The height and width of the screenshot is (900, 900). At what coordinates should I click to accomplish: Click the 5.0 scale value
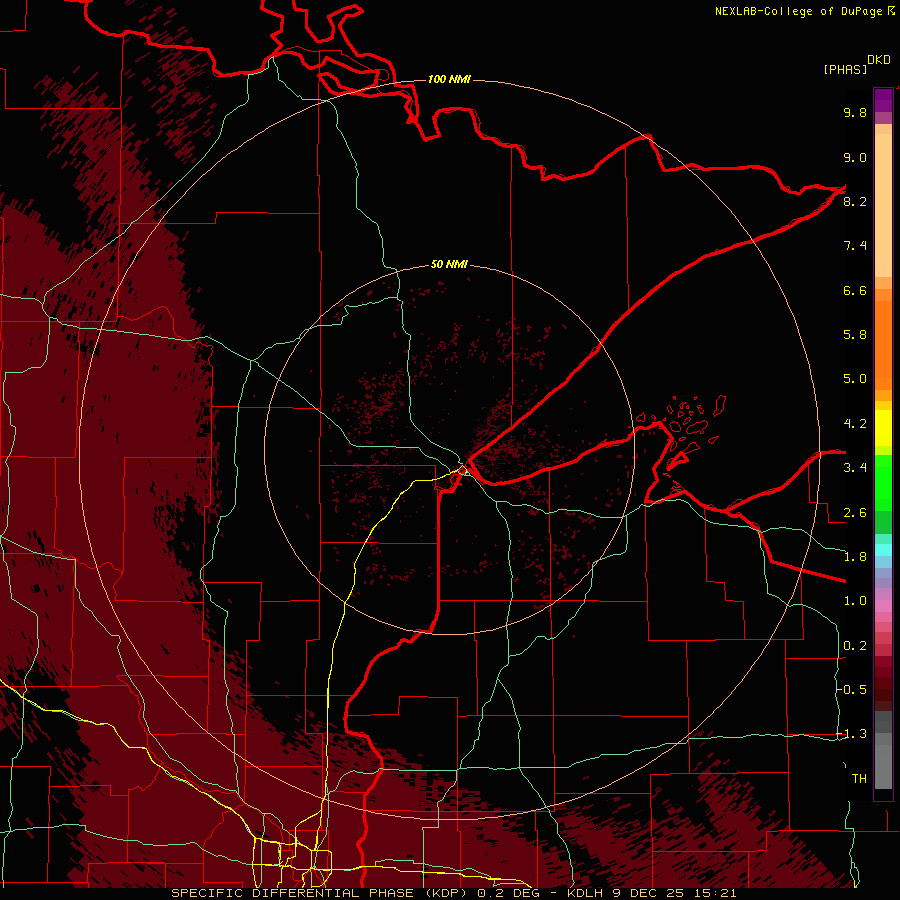855,379
